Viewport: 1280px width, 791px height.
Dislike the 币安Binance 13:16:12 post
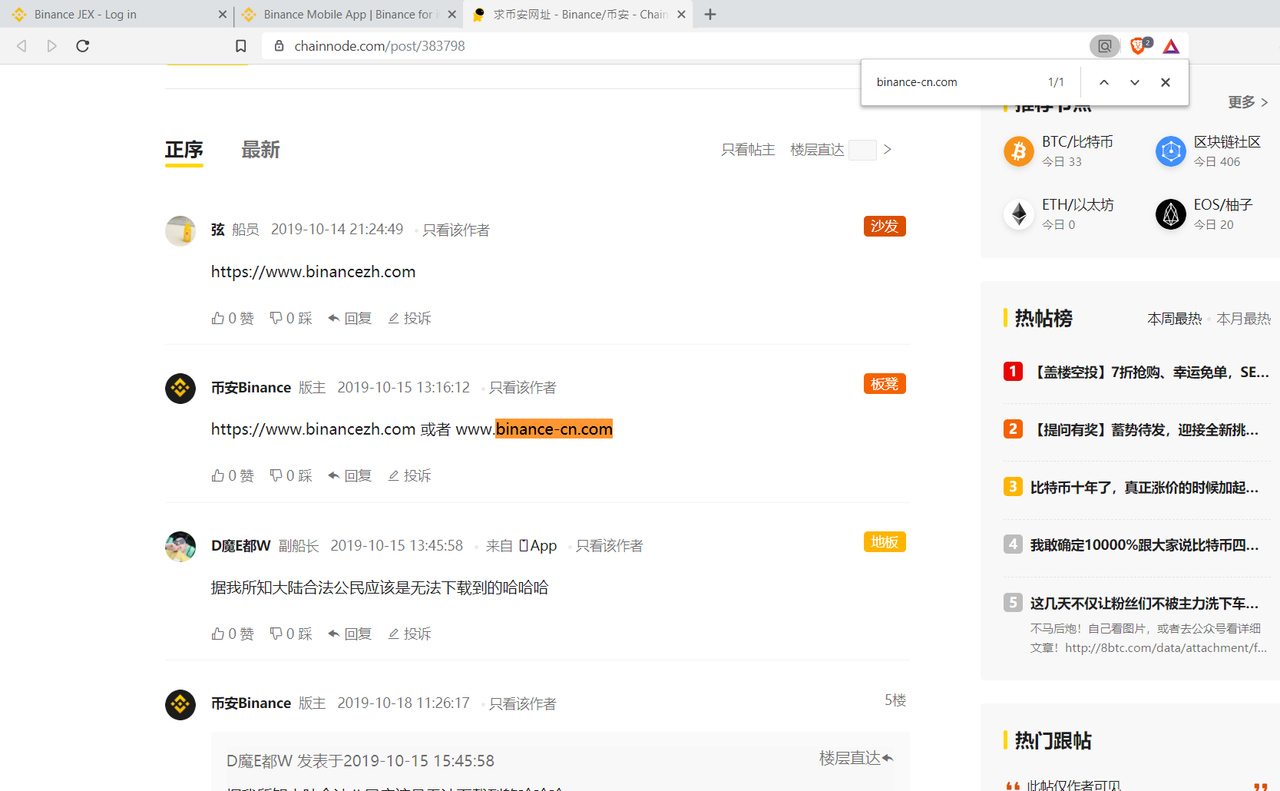(291, 476)
